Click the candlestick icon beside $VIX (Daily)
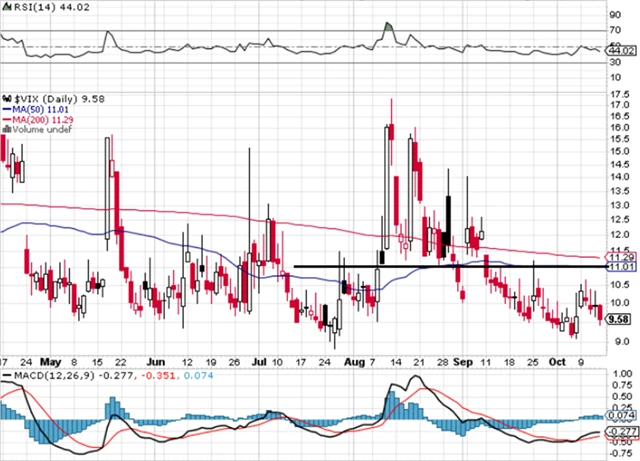Viewport: 640px width, 461px height. point(5,98)
